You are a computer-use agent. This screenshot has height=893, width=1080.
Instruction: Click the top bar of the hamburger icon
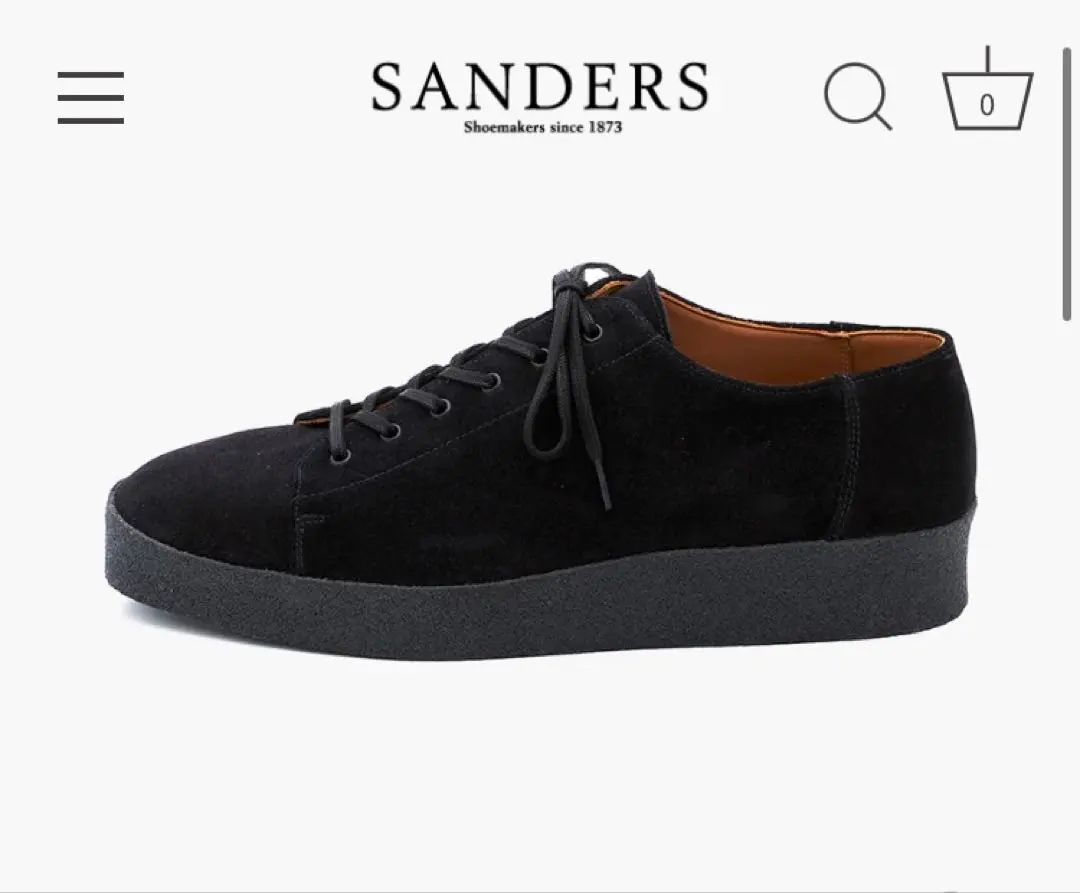point(91,74)
